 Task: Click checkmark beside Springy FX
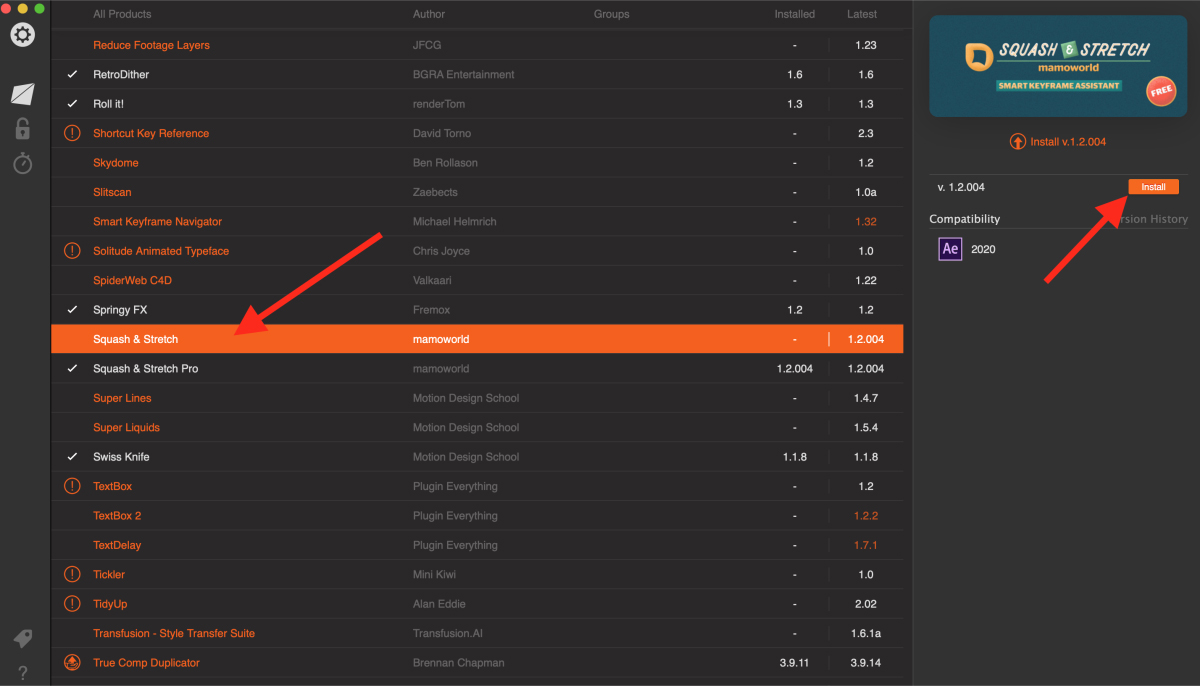click(72, 310)
